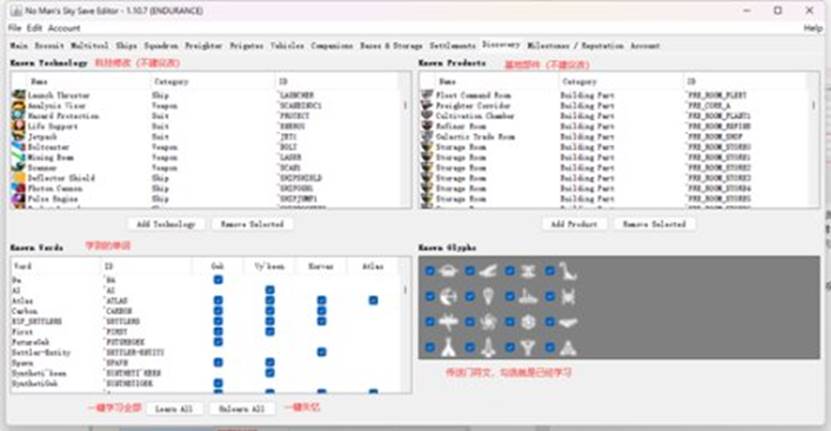Select the Life Support technology icon
The width and height of the screenshot is (831, 431).
pyautogui.click(x=19, y=126)
